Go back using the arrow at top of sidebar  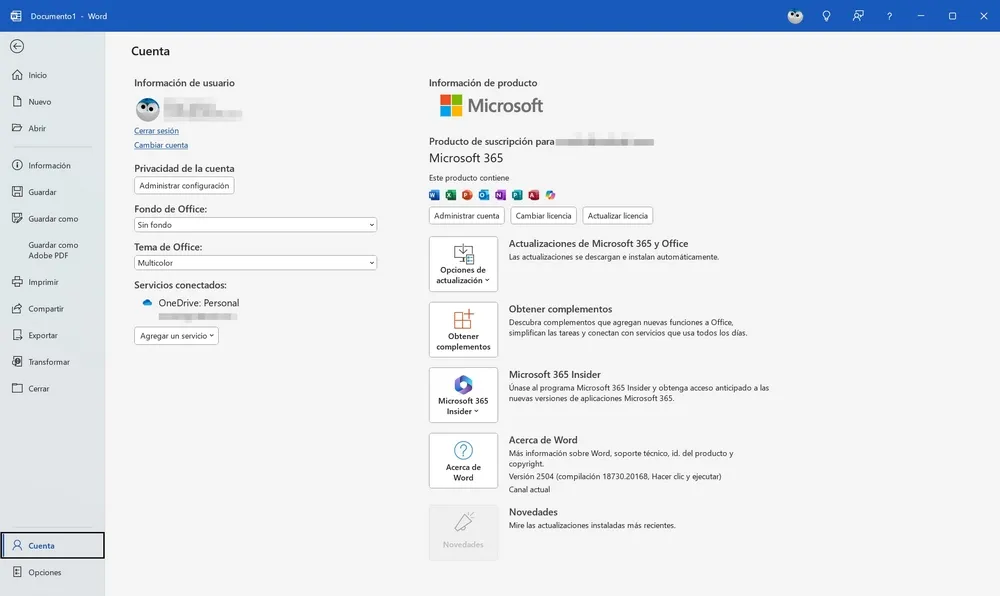[x=17, y=46]
